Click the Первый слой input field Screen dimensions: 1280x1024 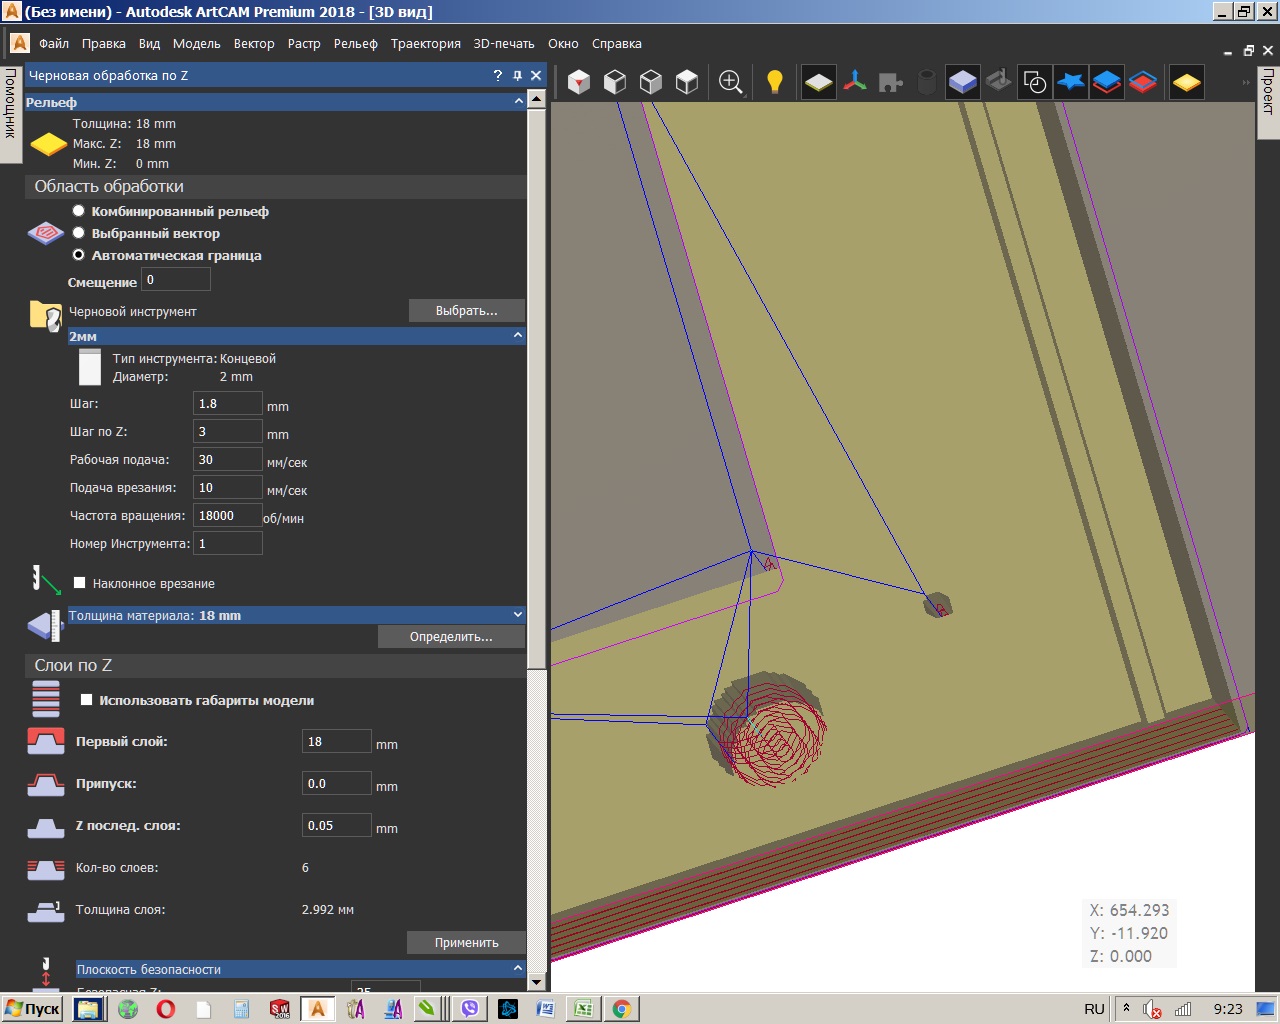(x=337, y=742)
